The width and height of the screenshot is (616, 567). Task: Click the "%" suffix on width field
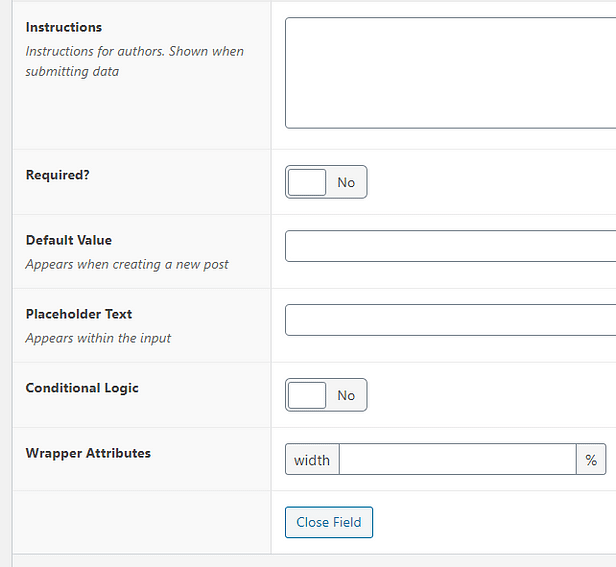[x=591, y=460]
